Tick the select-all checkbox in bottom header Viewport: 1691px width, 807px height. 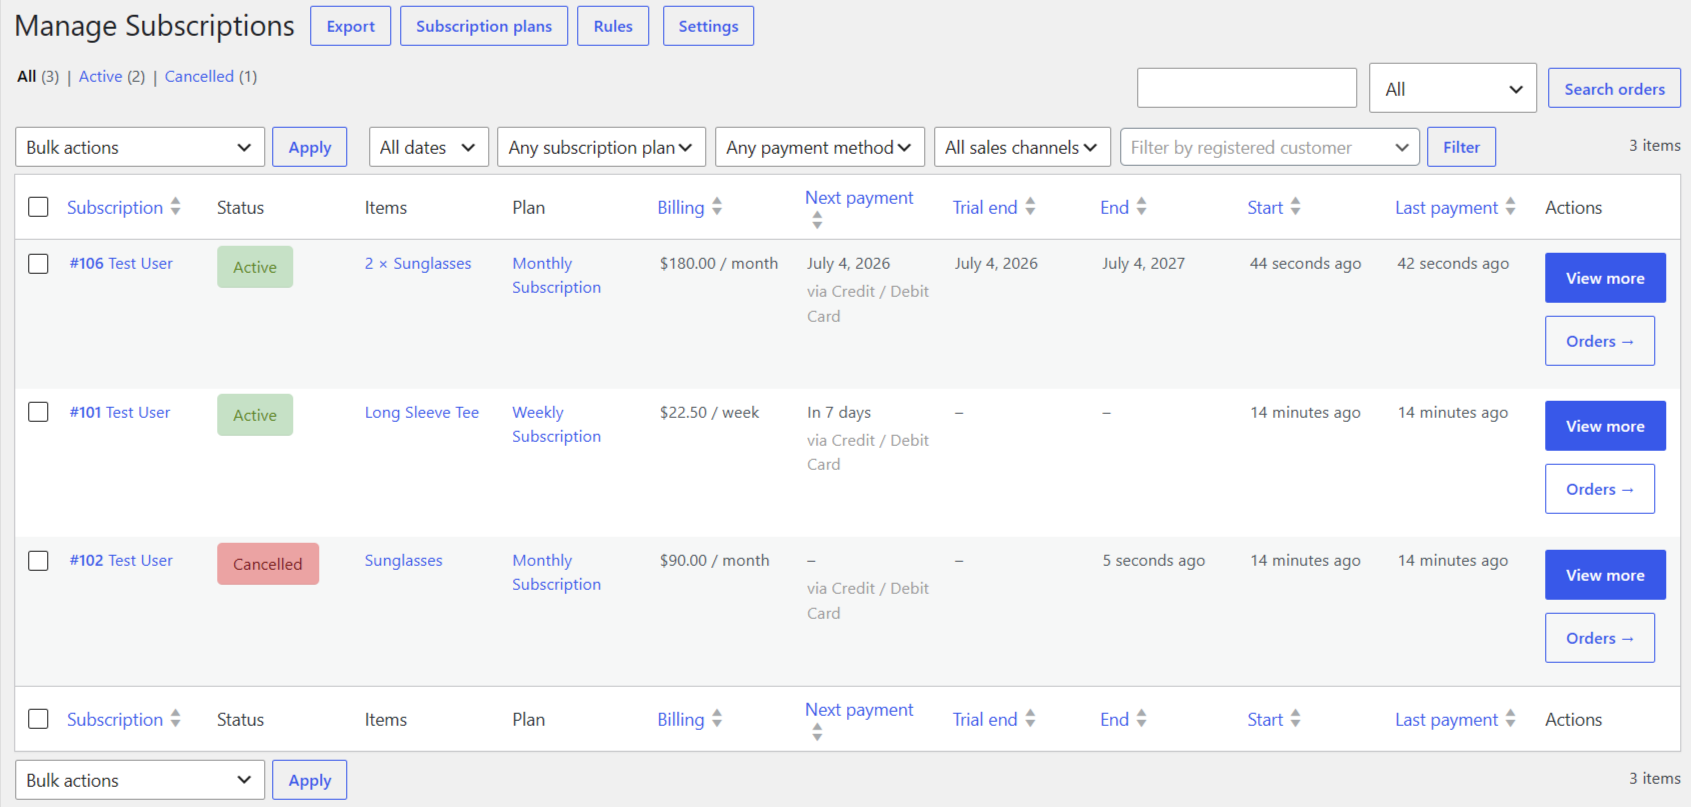pyautogui.click(x=38, y=719)
